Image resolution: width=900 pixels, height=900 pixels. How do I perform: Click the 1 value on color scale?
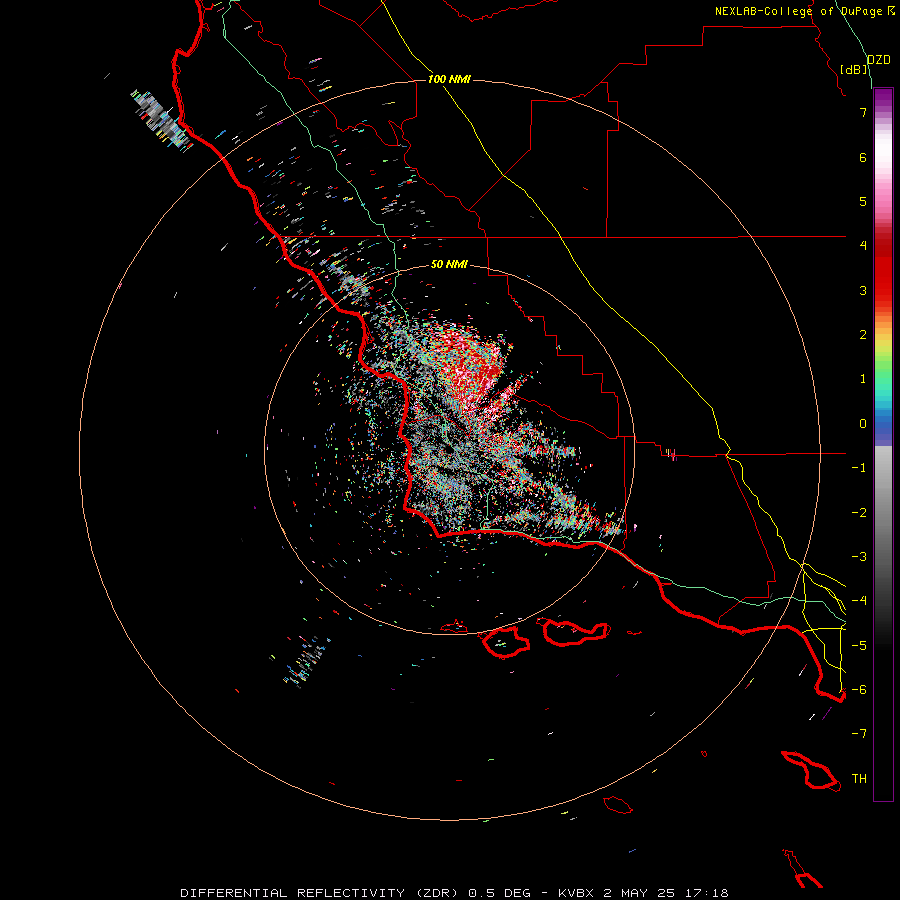click(x=863, y=378)
